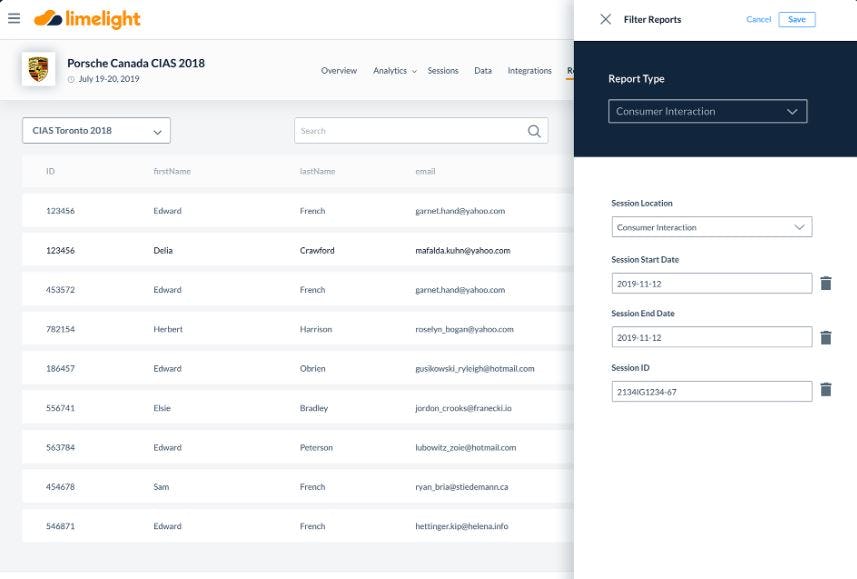Close the Filter Reports panel
This screenshot has width=857, height=579.
tap(604, 19)
